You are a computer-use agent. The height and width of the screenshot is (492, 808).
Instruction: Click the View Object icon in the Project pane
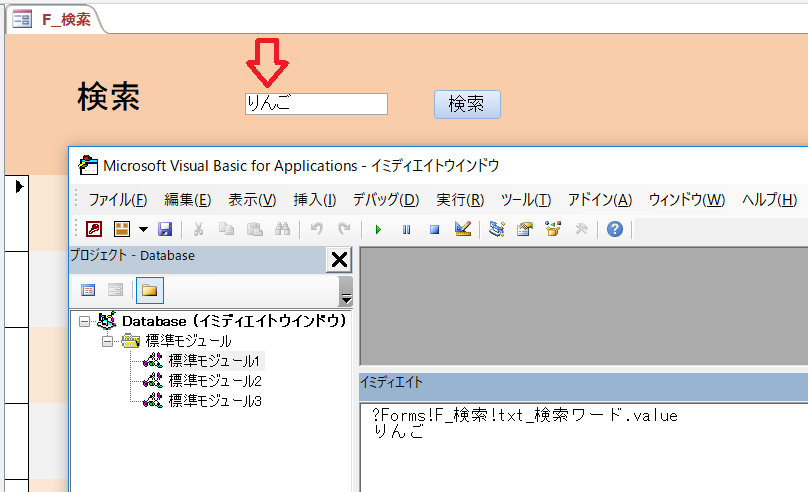coord(115,290)
